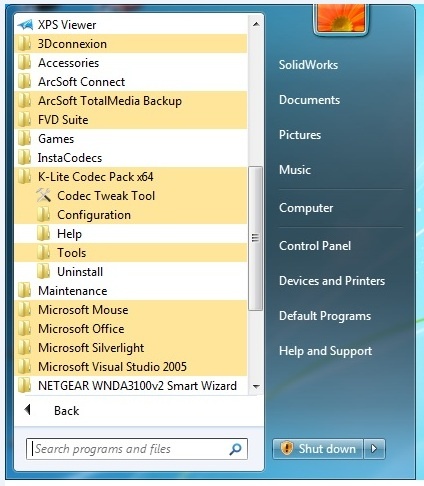
Task: Click the Codec Tweak Tool wrench icon
Action: (x=43, y=196)
